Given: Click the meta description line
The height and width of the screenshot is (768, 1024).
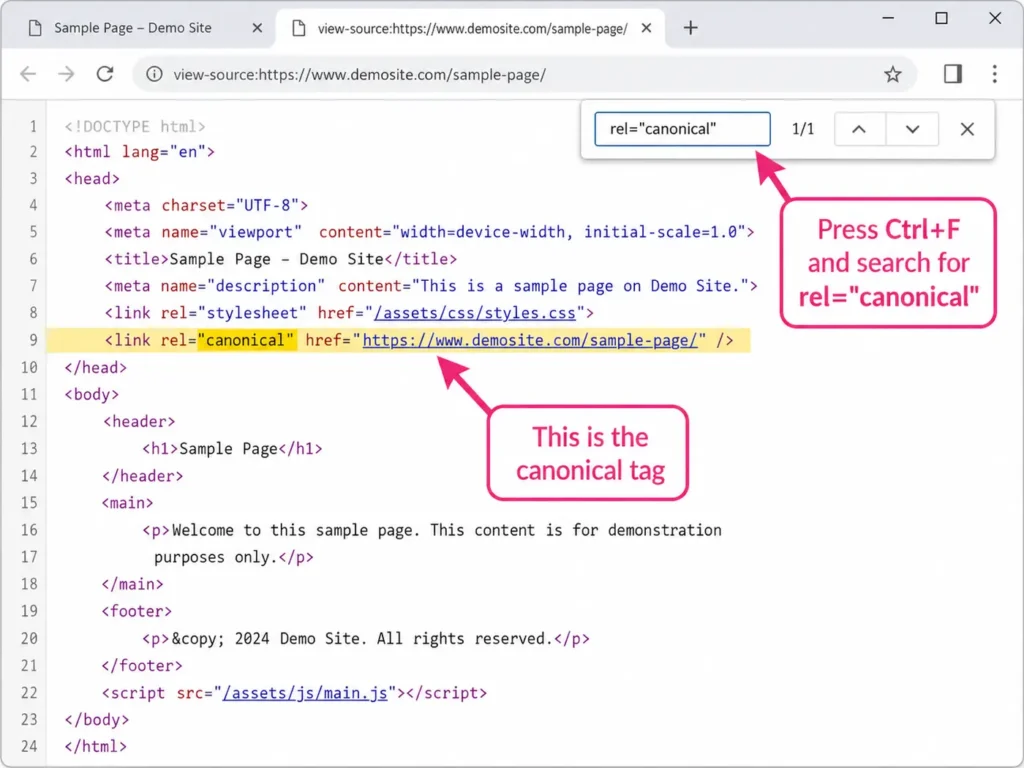Looking at the screenshot, I should click(431, 286).
